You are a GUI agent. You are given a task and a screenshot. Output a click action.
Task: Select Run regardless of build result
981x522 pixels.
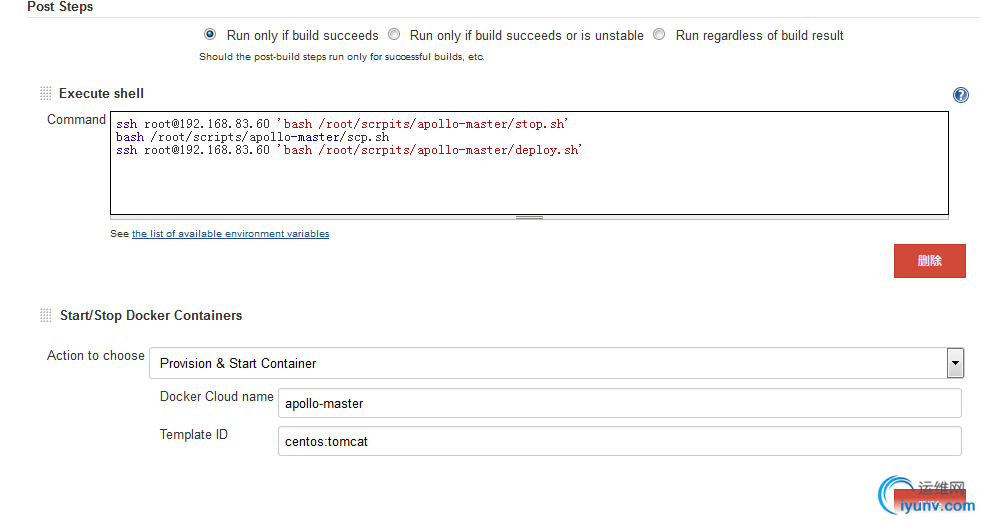pyautogui.click(x=659, y=34)
